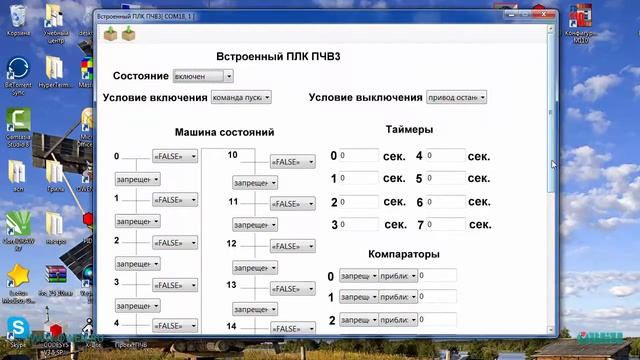The image size is (640, 360).
Task: Click the first box-with-green-arrow toolbar icon
Action: coord(110,34)
